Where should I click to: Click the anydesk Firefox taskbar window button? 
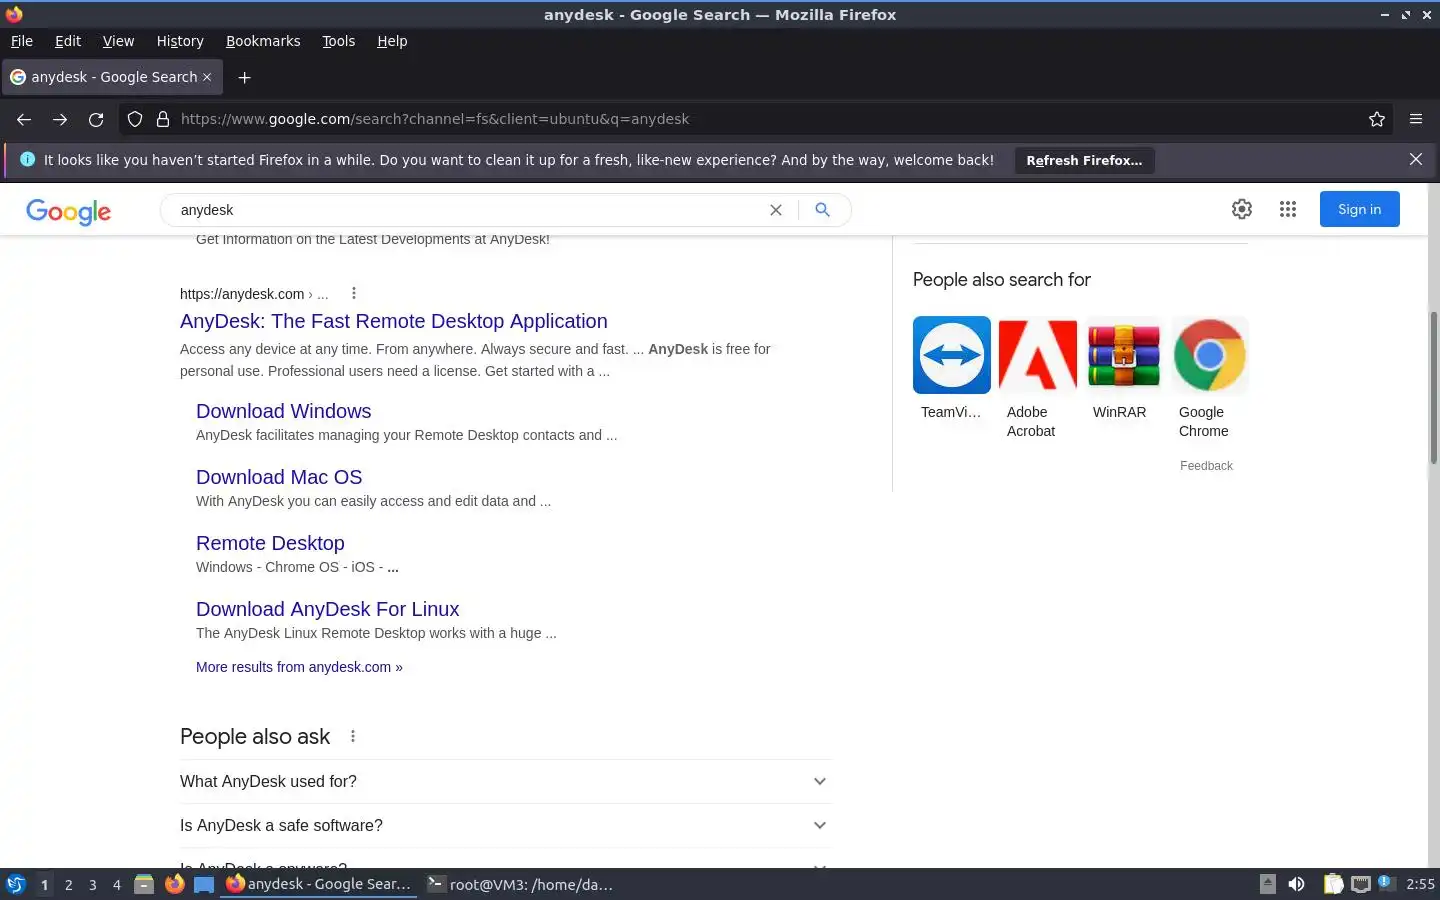coord(319,884)
